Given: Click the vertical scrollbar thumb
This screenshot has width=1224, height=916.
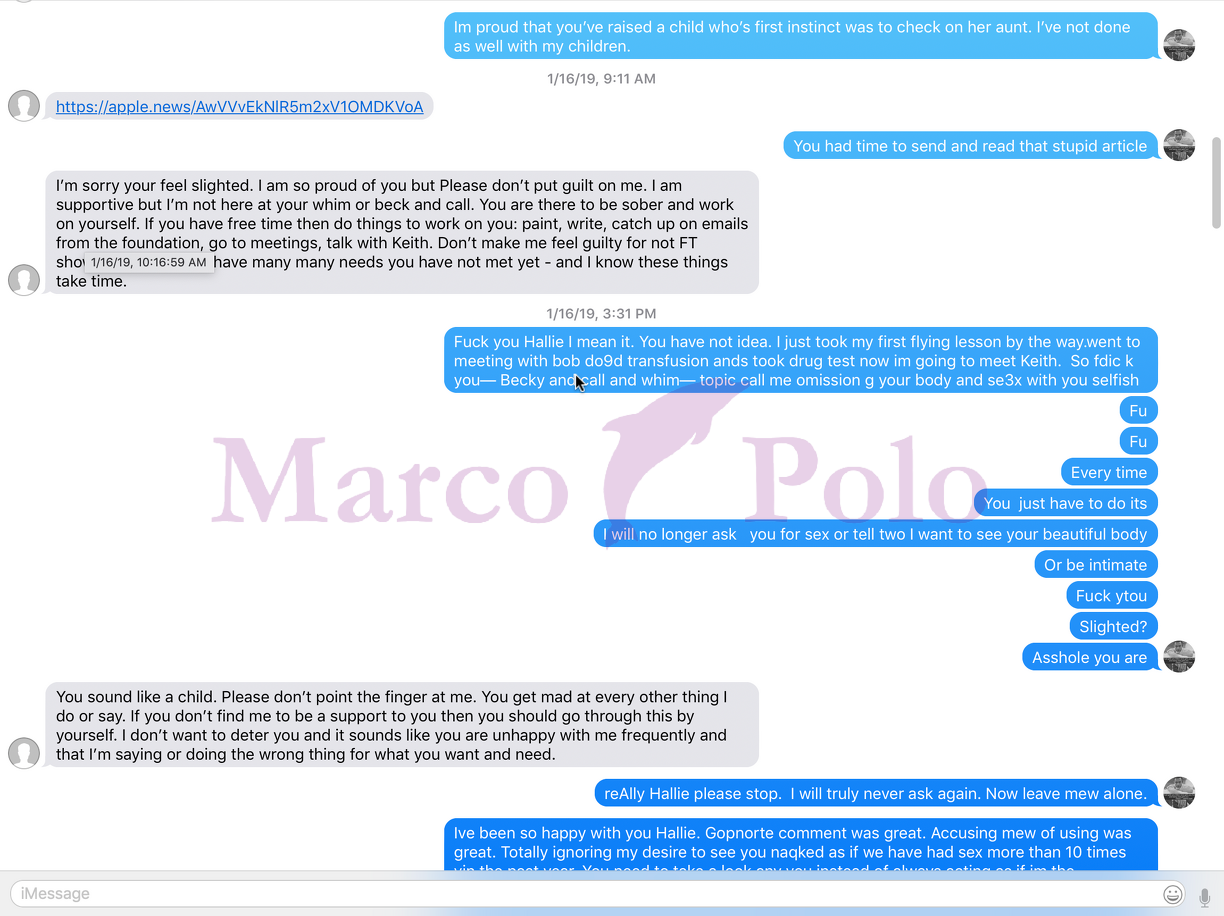Looking at the screenshot, I should point(1216,182).
